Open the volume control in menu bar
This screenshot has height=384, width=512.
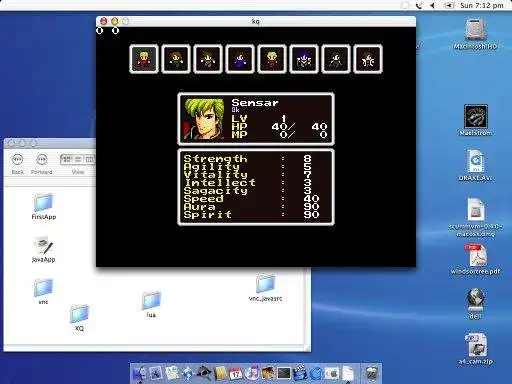(433, 5)
